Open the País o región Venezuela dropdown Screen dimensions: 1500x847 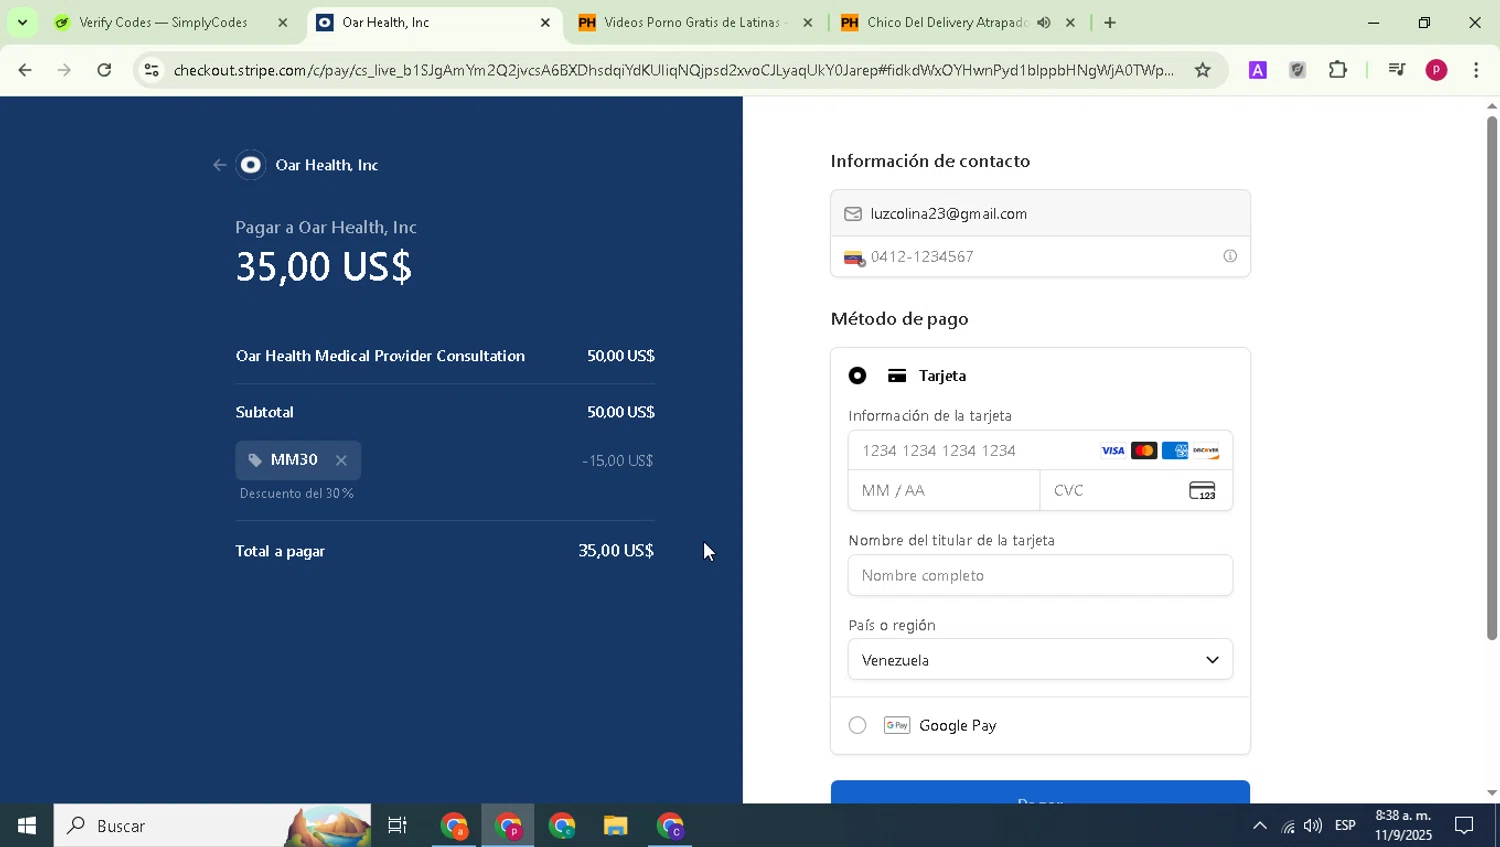(1040, 660)
